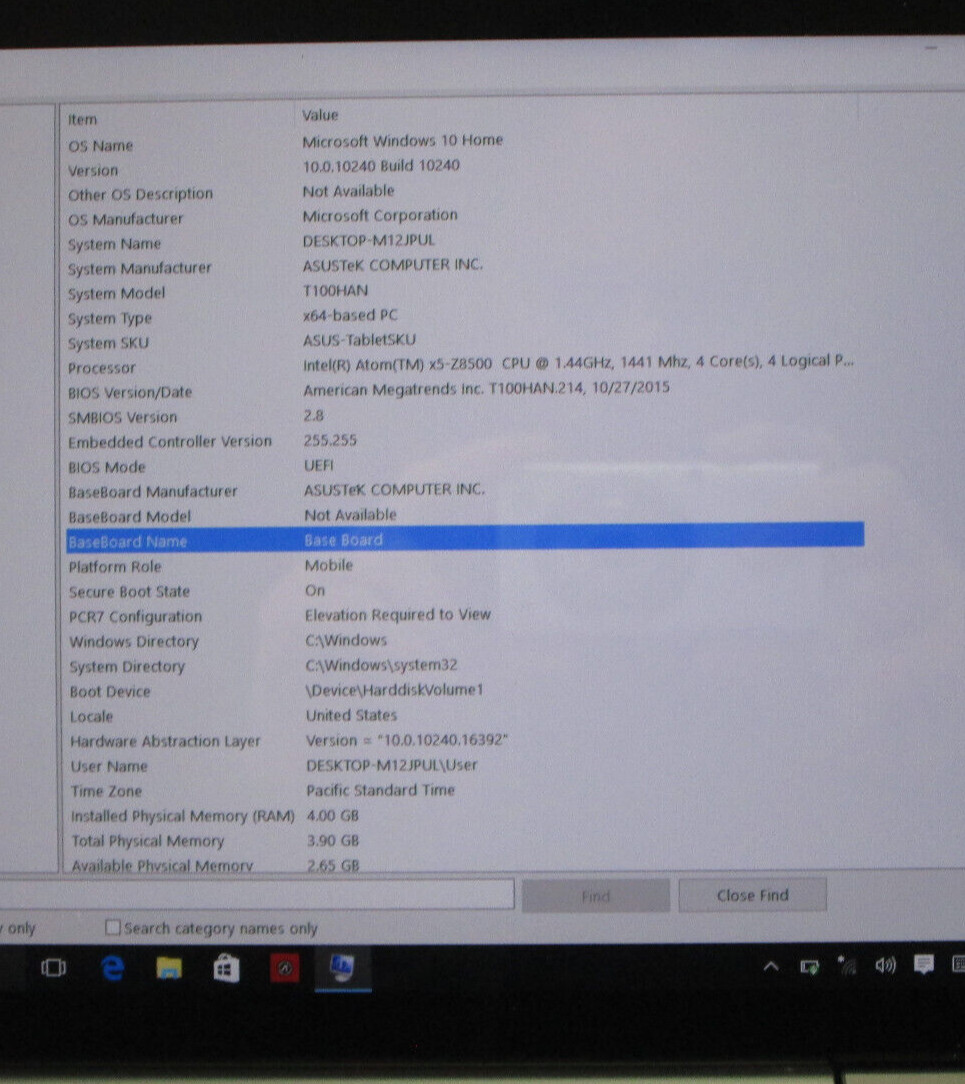Click the 'Microsoft Windows 10 Home' value

click(402, 140)
